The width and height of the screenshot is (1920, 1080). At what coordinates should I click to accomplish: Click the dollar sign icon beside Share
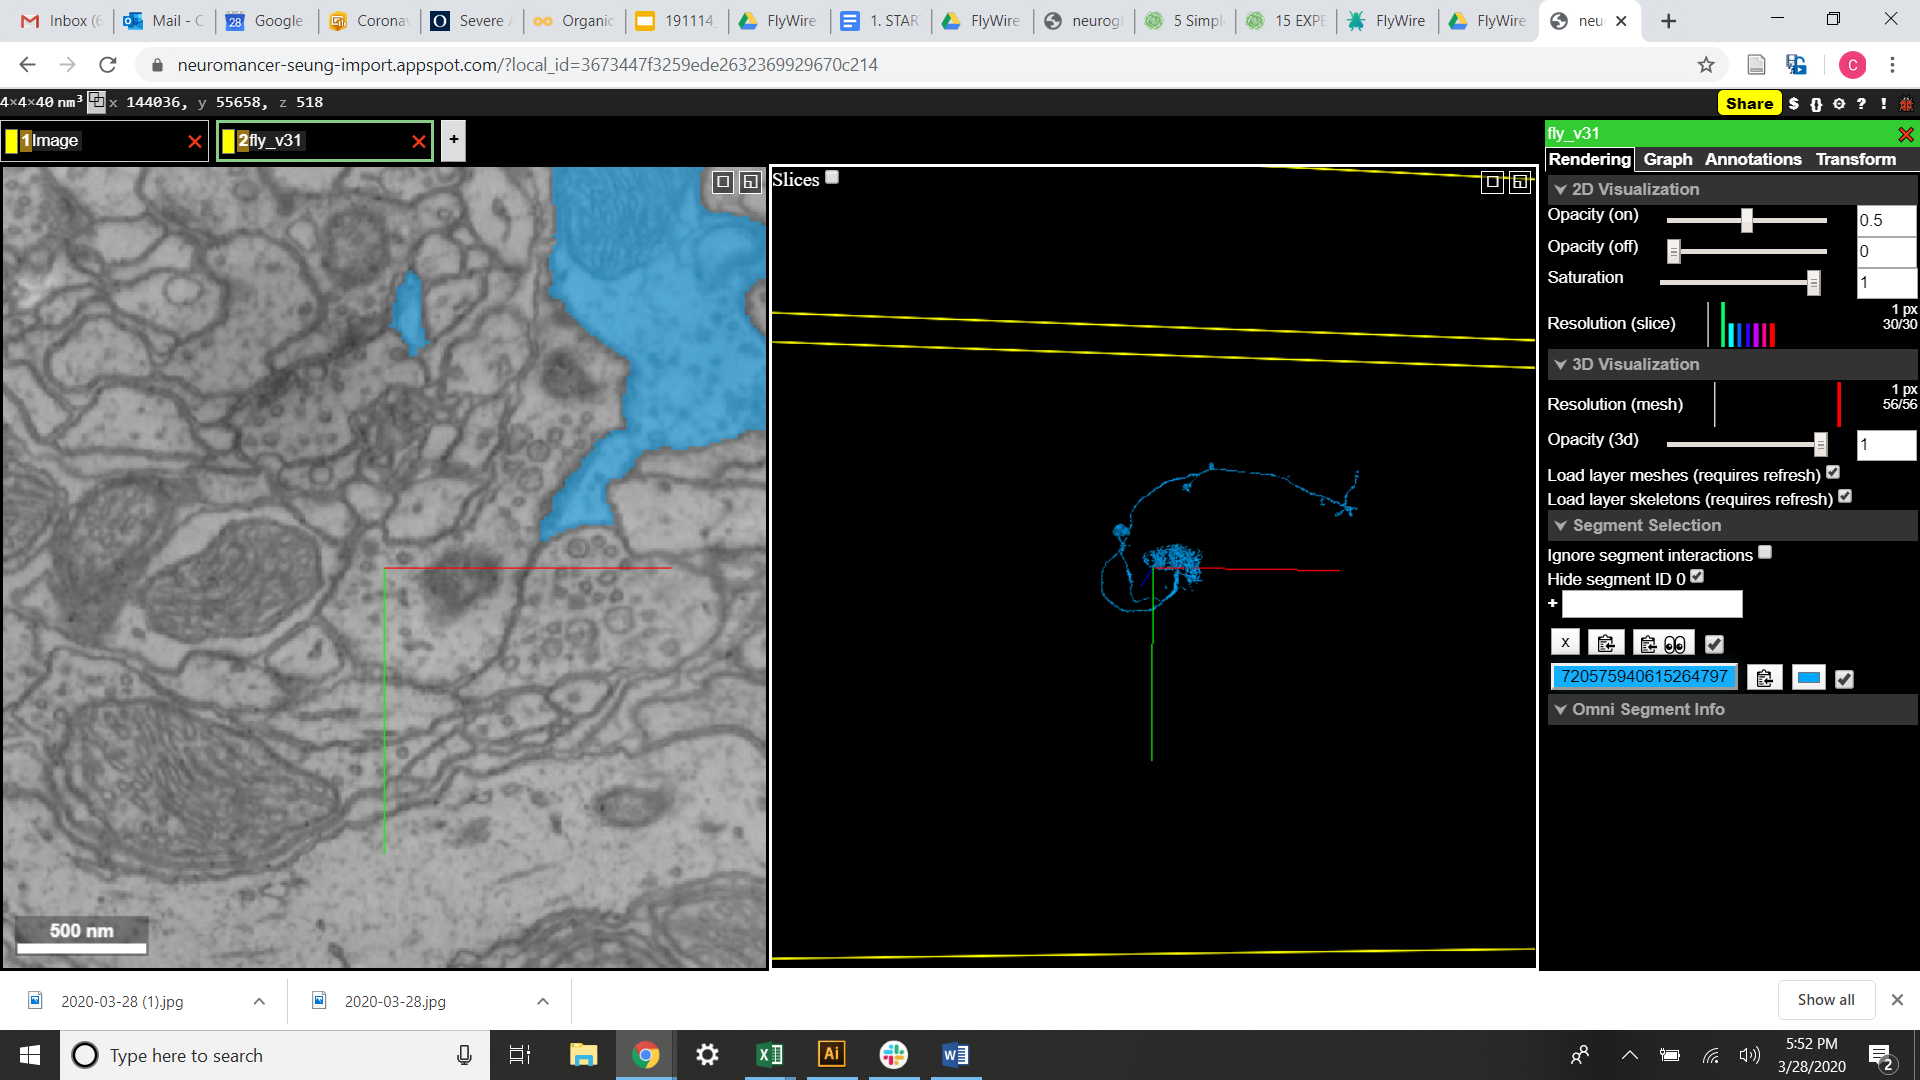tap(1794, 103)
